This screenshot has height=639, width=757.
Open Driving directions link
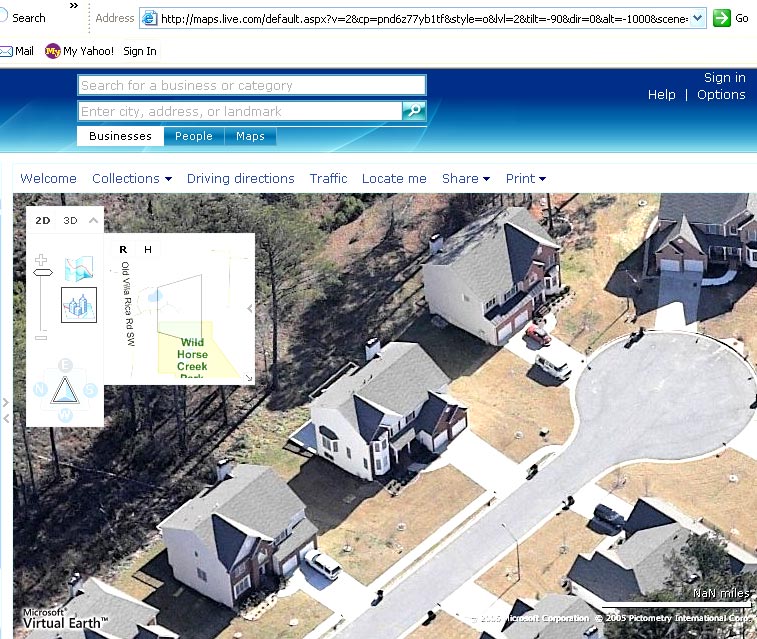click(240, 179)
